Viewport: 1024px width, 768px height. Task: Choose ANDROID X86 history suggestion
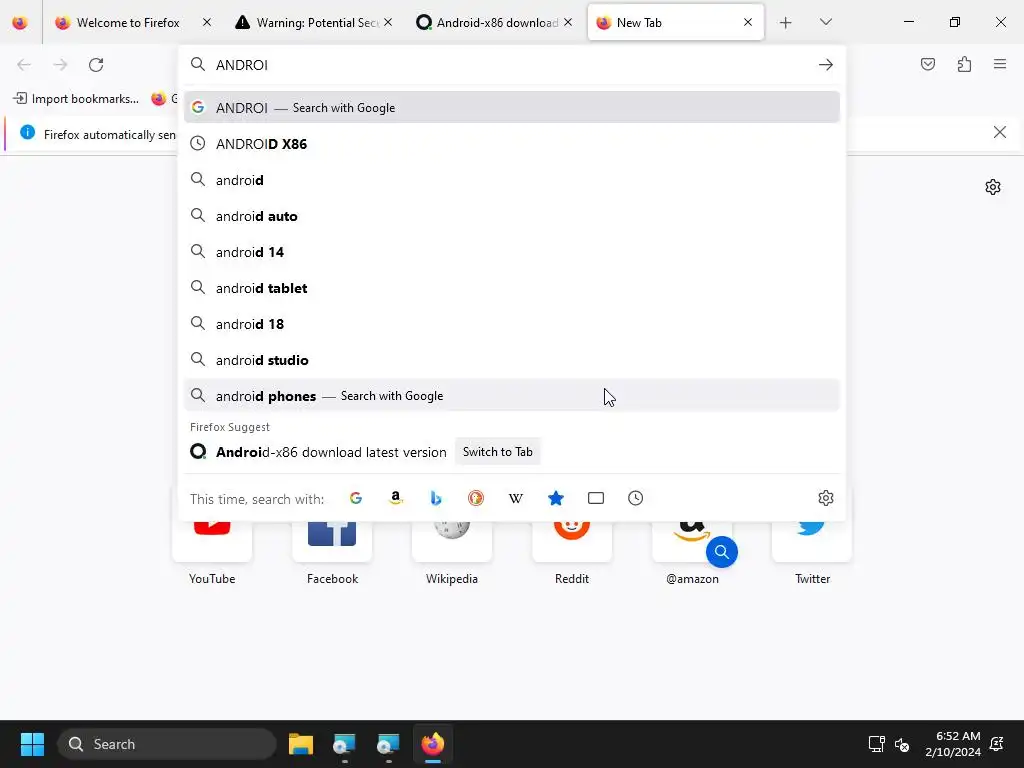(x=511, y=143)
